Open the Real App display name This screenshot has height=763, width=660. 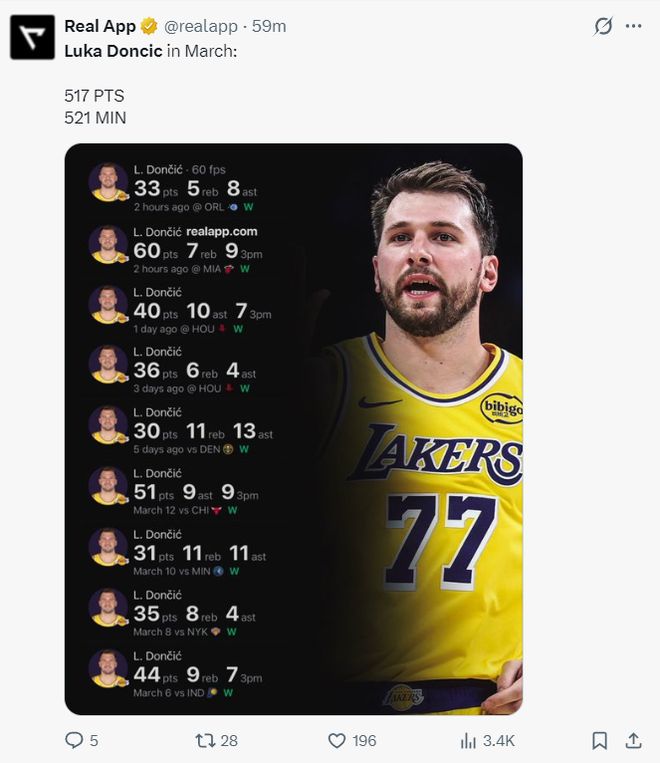[x=100, y=27]
